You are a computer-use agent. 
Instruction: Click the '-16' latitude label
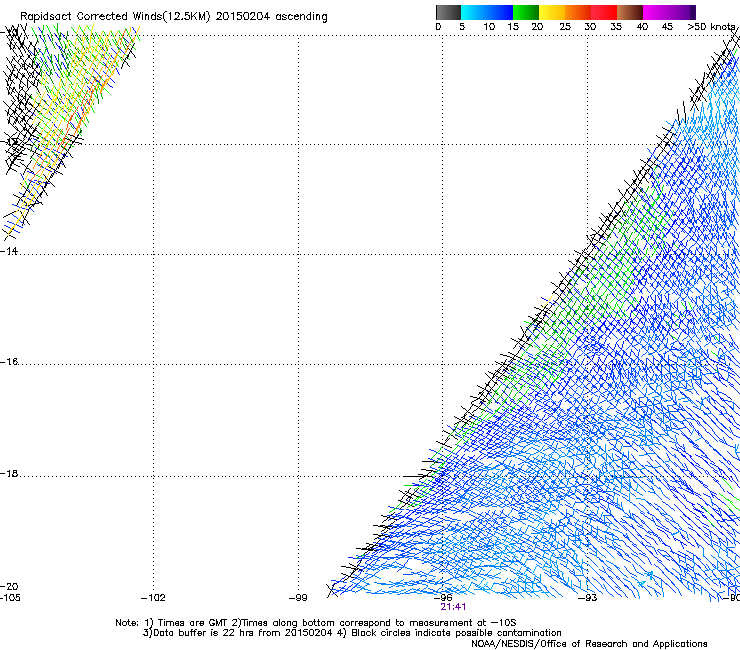pos(9,362)
